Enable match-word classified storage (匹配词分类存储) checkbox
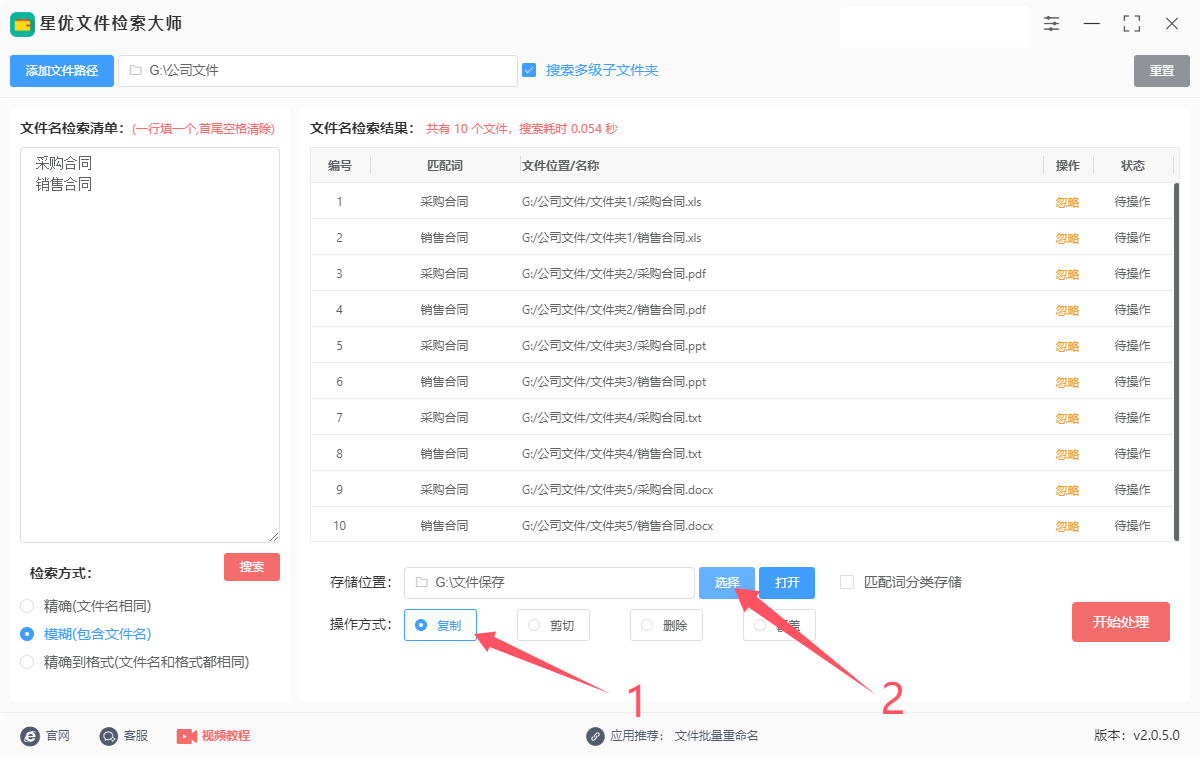 tap(847, 582)
